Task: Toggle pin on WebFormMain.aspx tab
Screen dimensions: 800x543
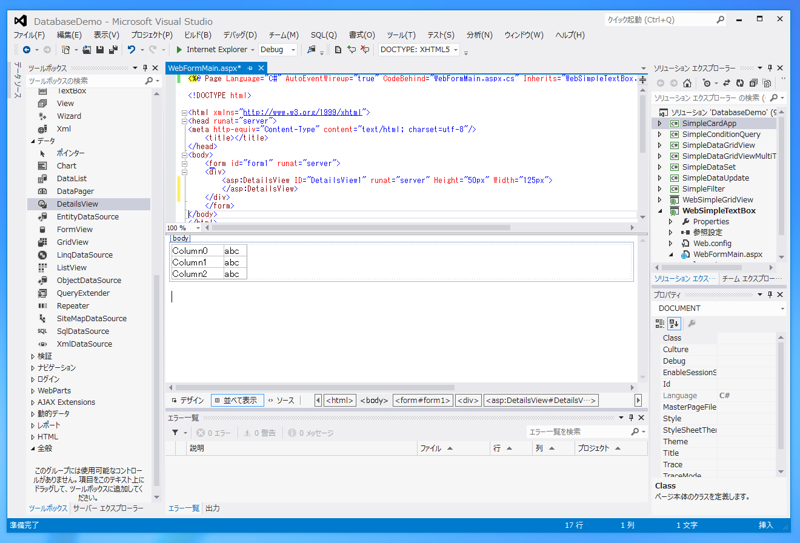Action: (x=250, y=68)
